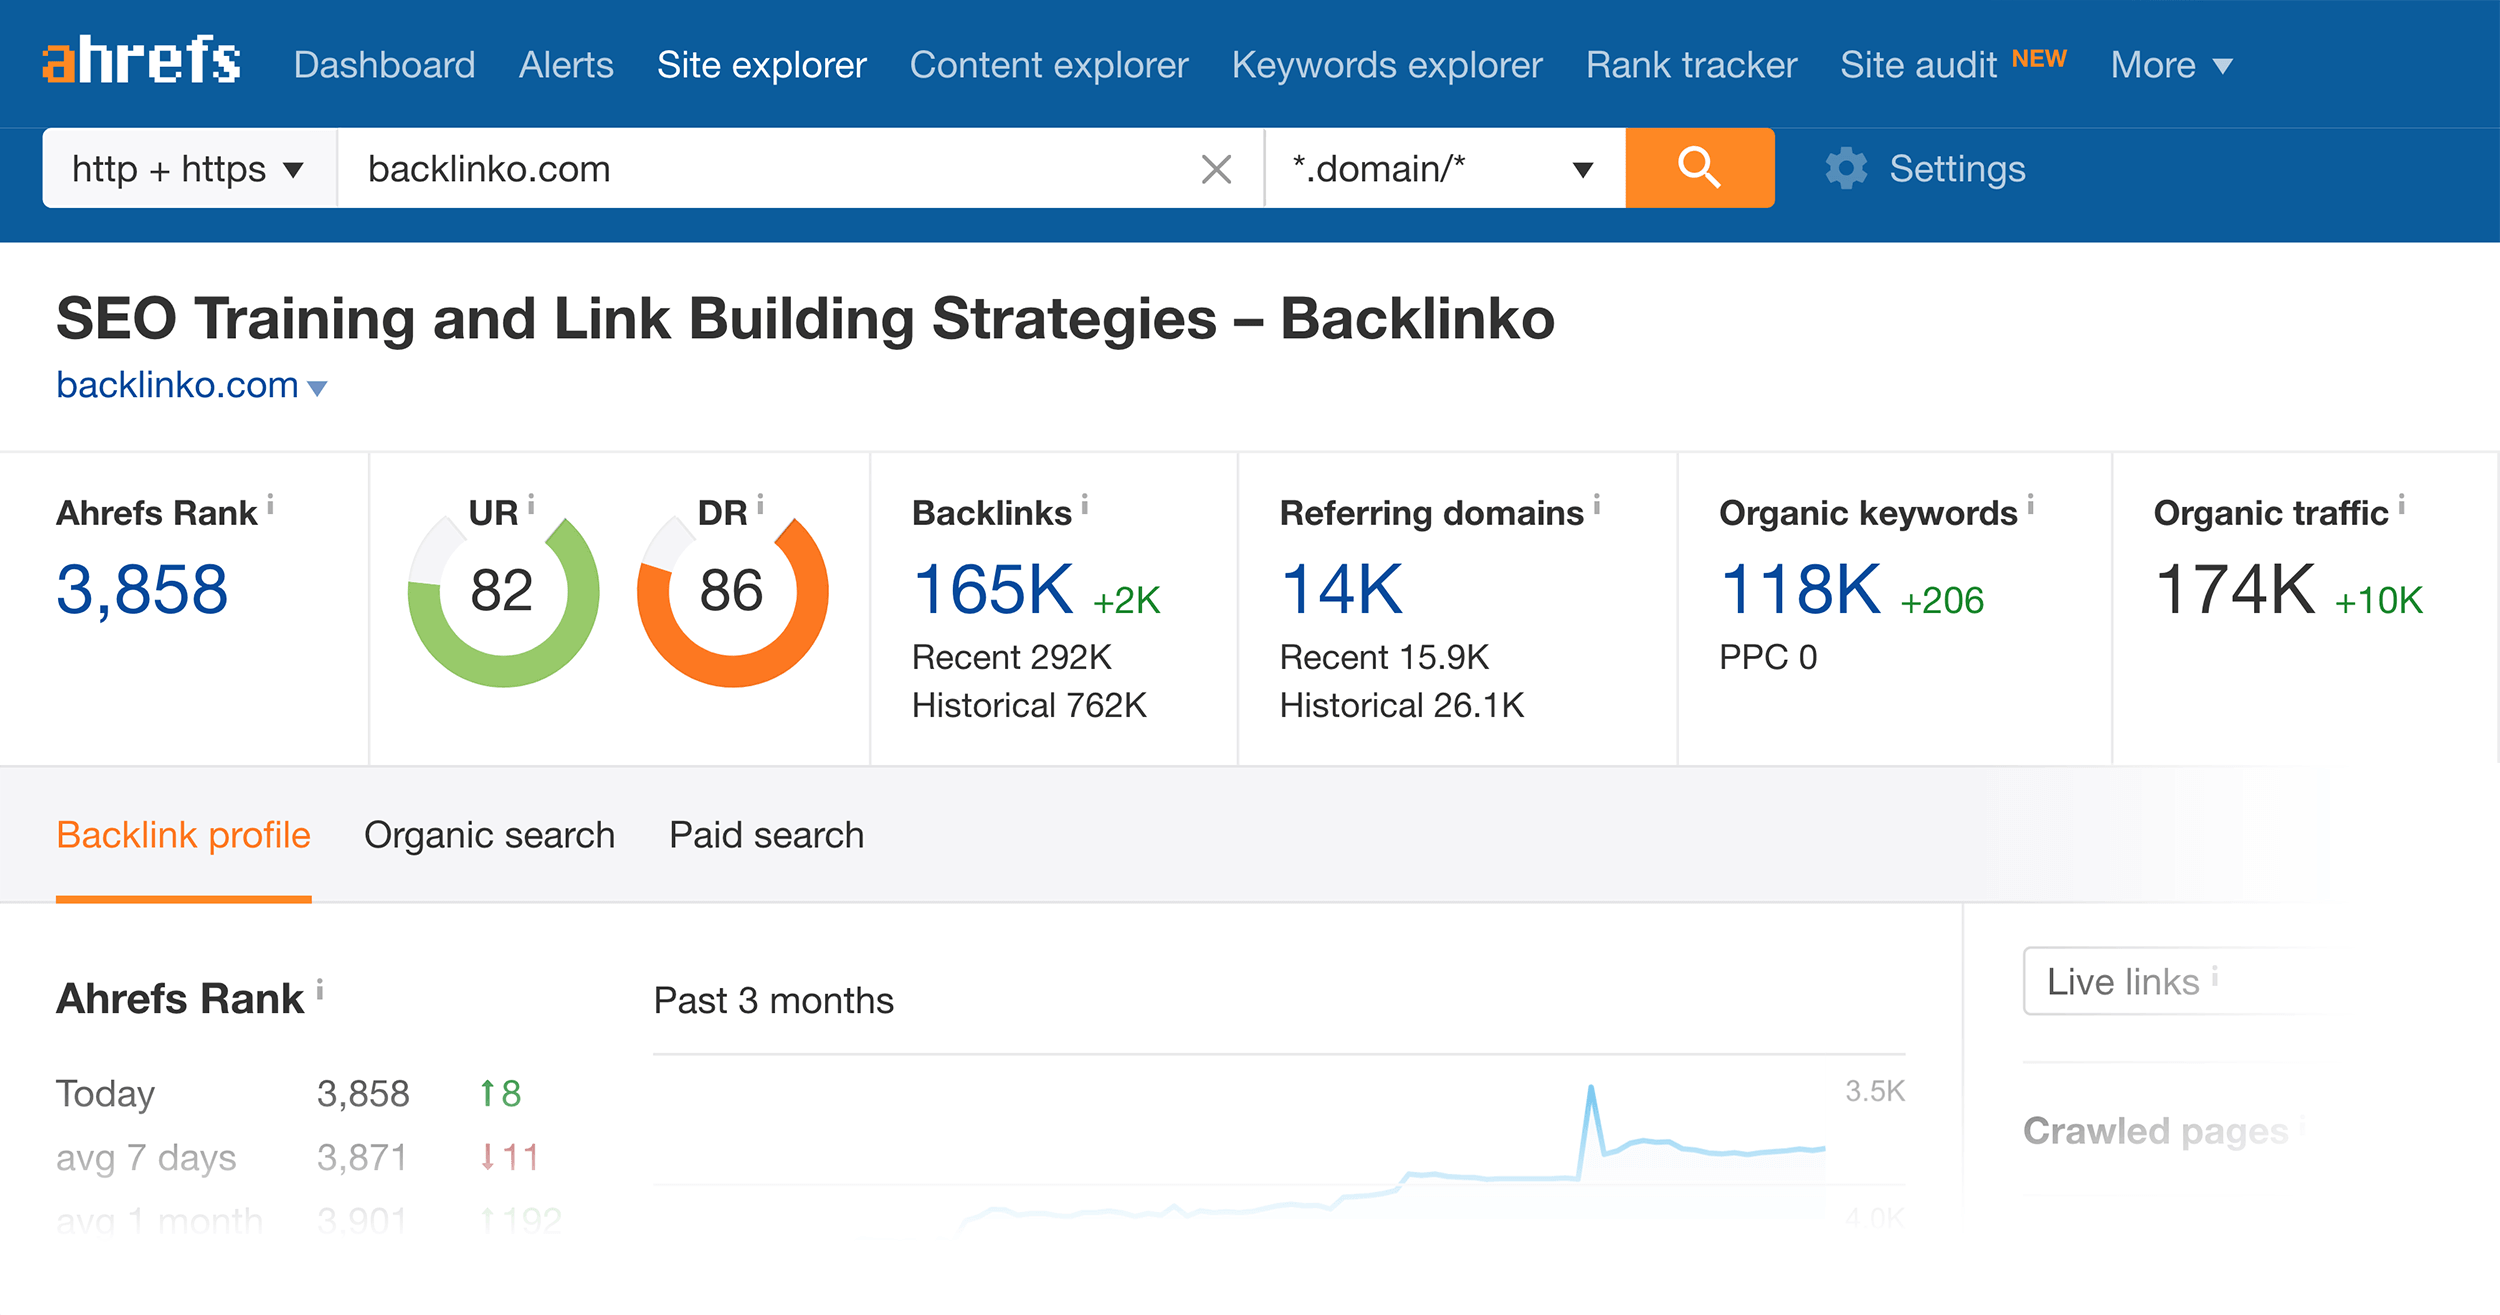Open Keywords explorer
The height and width of the screenshot is (1315, 2500).
tap(1387, 64)
